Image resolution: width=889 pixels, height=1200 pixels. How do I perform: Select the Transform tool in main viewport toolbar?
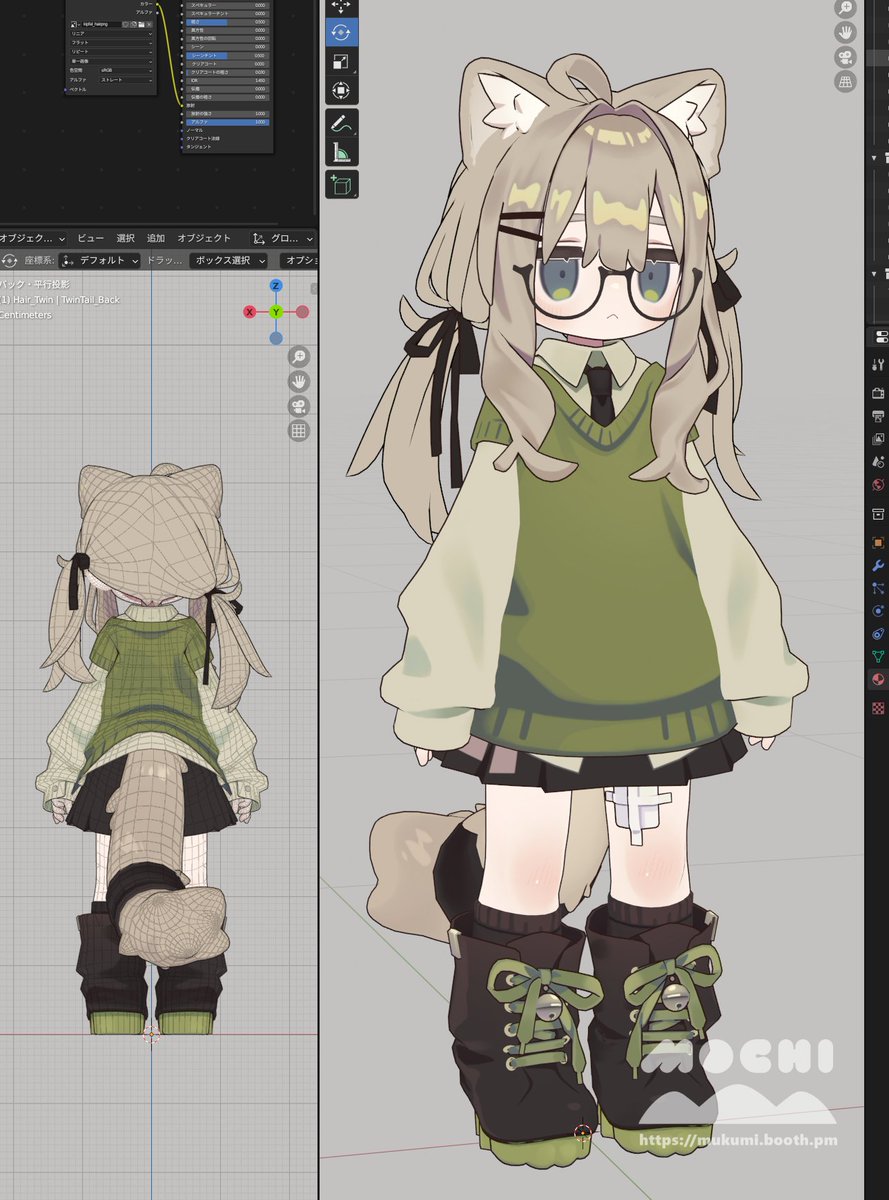[x=341, y=92]
